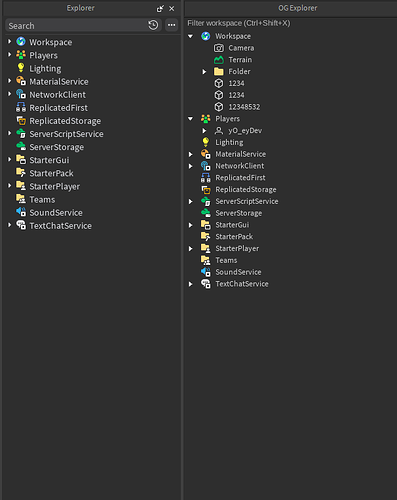Image resolution: width=397 pixels, height=500 pixels.
Task: Click the TextChatService icon in Explorer panel
Action: 21,225
